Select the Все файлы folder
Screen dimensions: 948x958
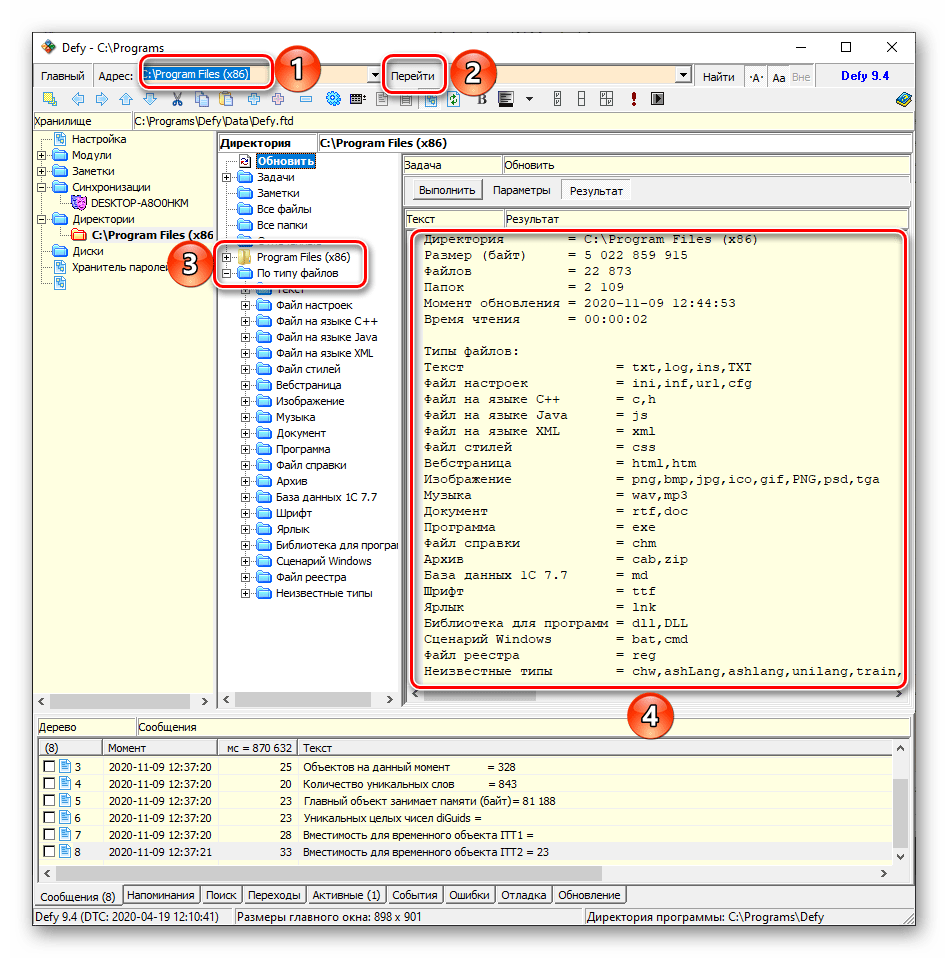click(284, 209)
